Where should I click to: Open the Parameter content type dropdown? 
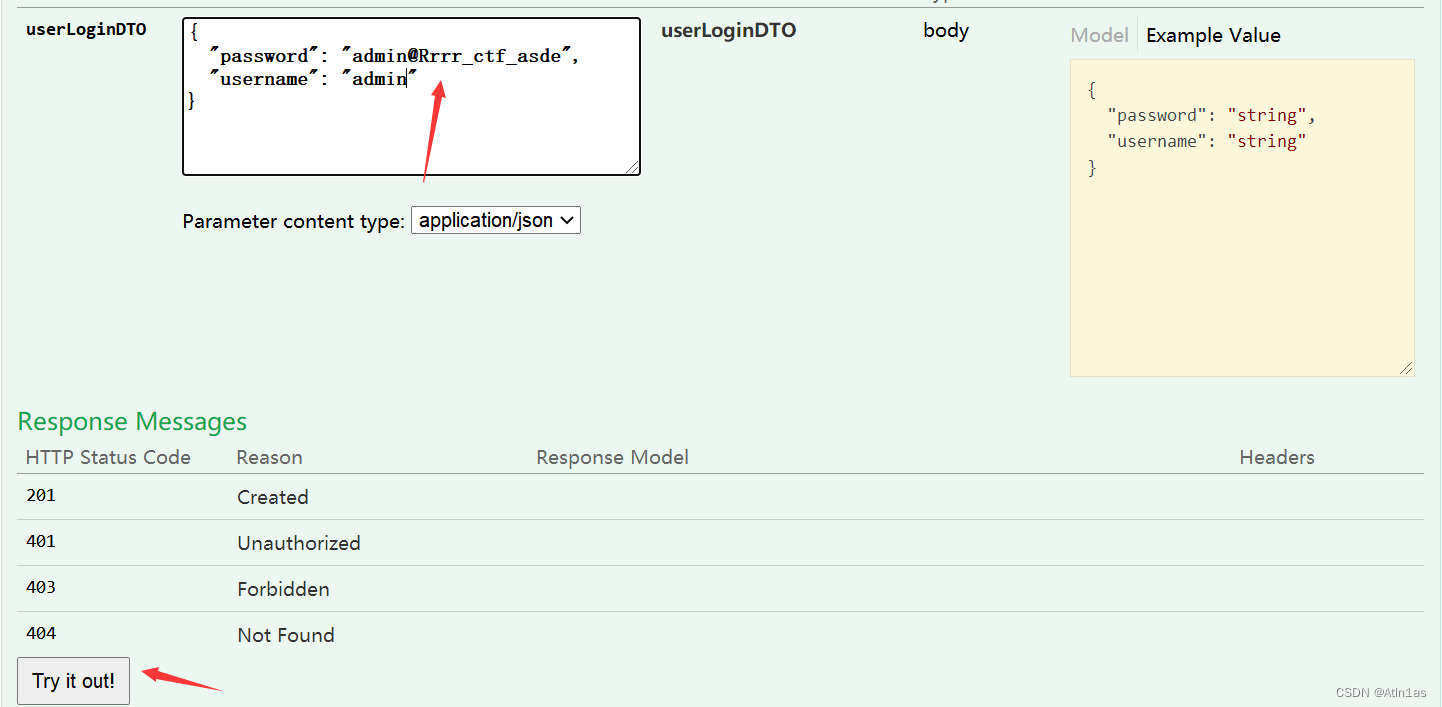tap(495, 220)
